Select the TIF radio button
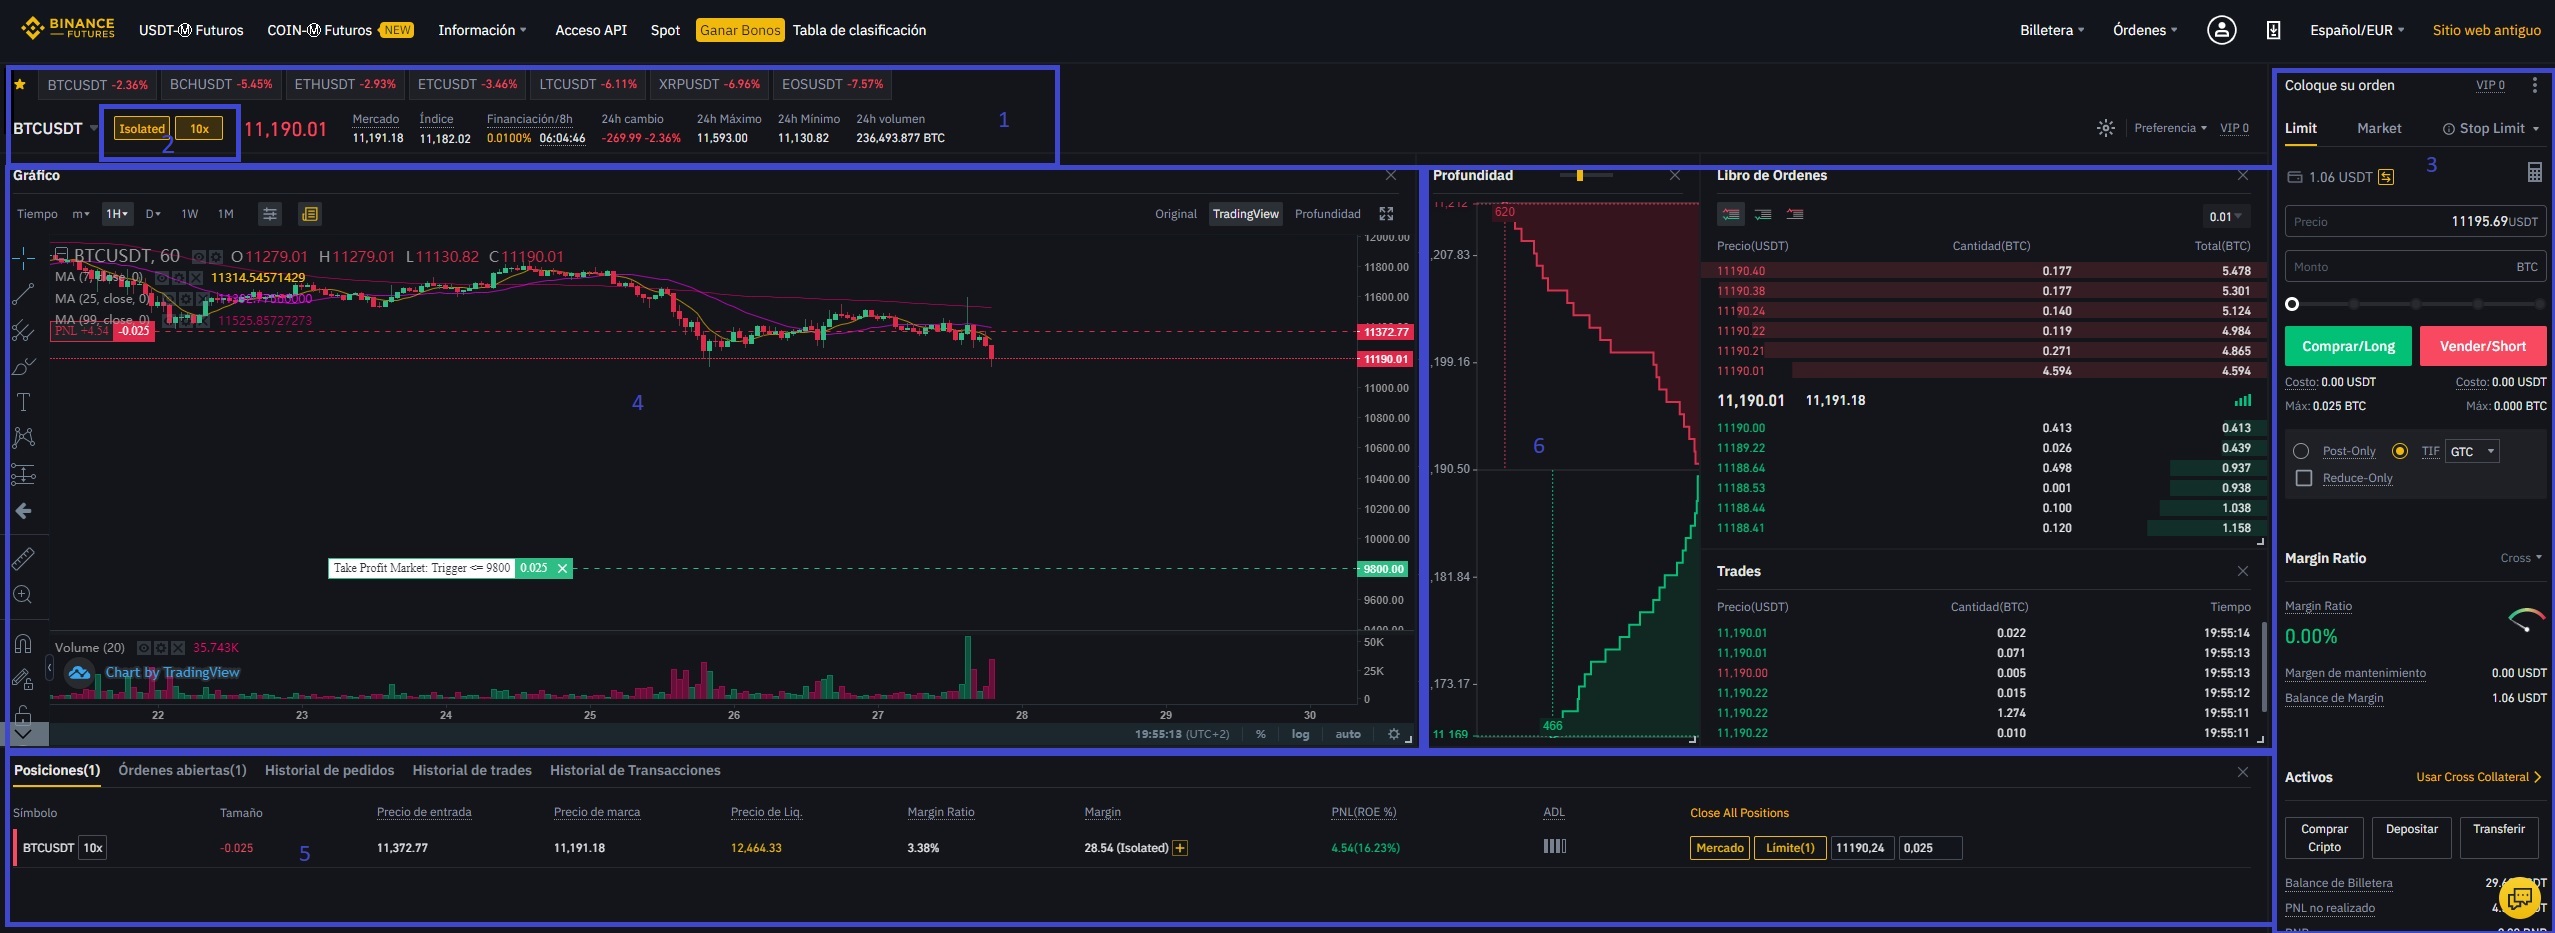This screenshot has width=2555, height=933. (2399, 451)
